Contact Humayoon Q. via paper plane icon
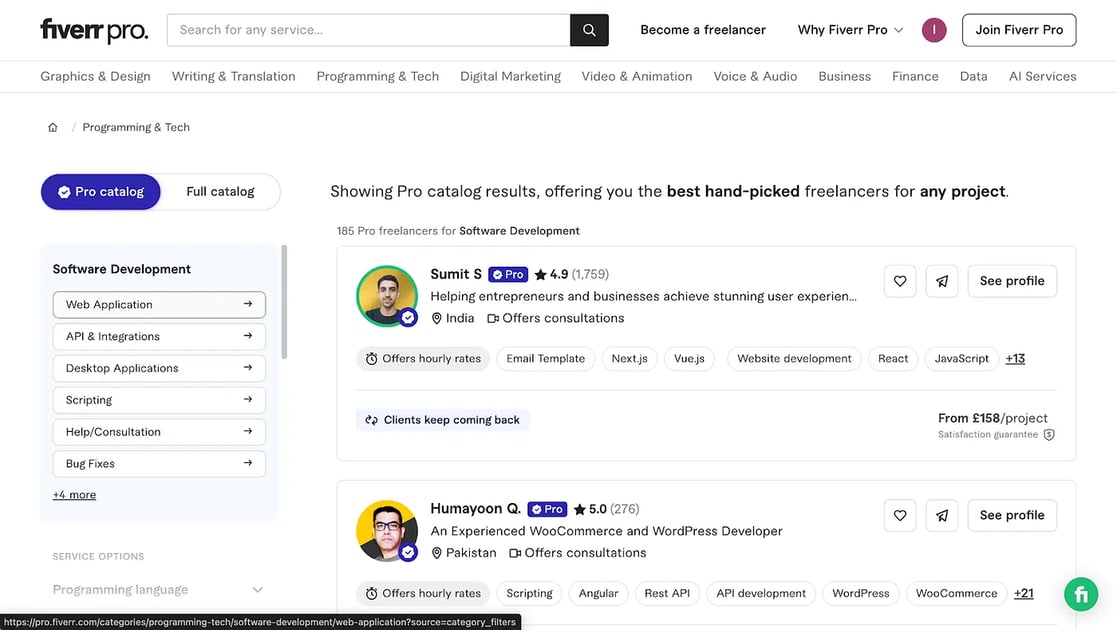 click(942, 515)
